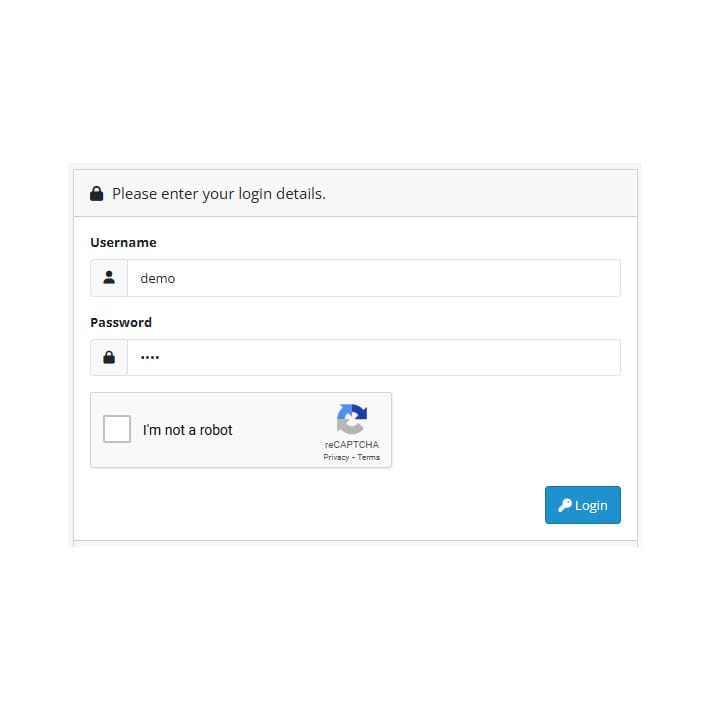Check the I'm not a robot box
The width and height of the screenshot is (710, 710).
point(117,429)
